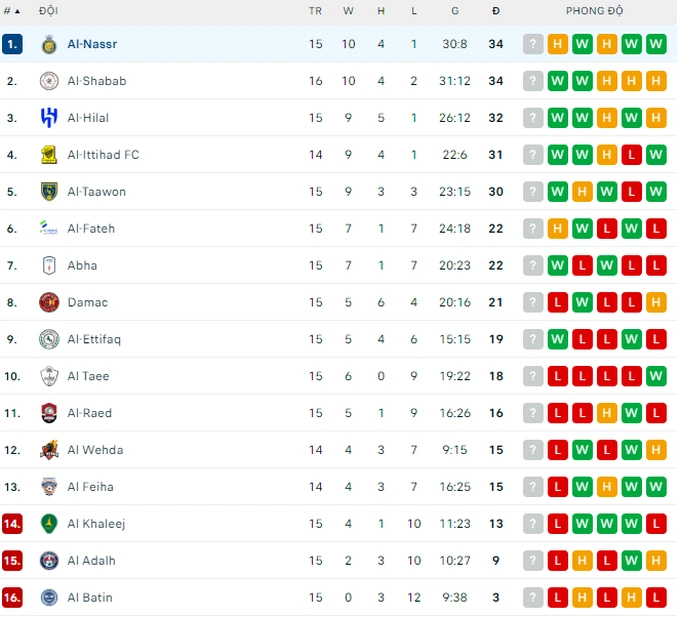Click the Al Khaleej green crest
This screenshot has width=680, height=617.
[x=49, y=523]
